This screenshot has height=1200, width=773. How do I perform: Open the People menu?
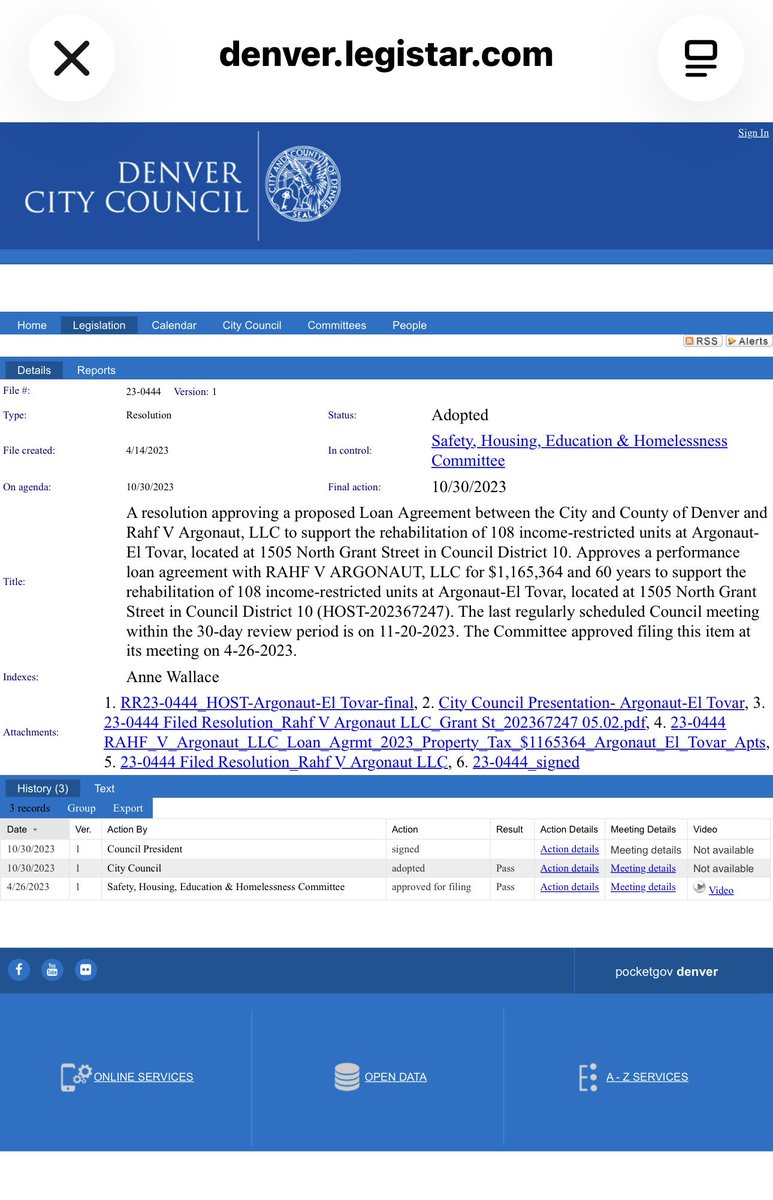[x=409, y=325]
